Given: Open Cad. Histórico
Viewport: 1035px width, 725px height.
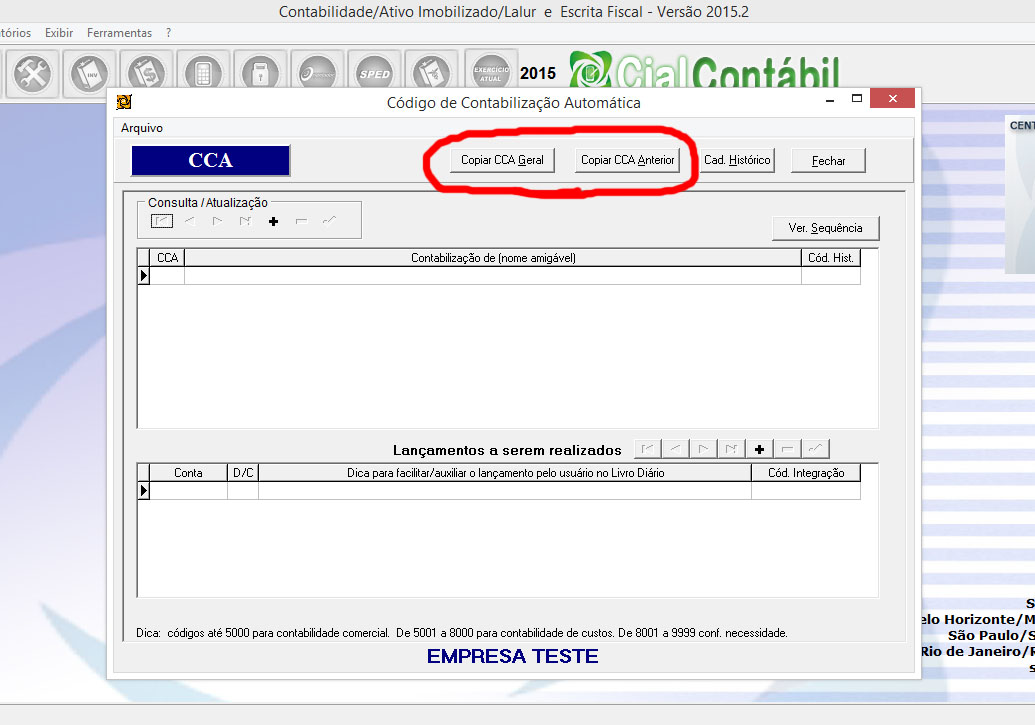Looking at the screenshot, I should point(737,160).
